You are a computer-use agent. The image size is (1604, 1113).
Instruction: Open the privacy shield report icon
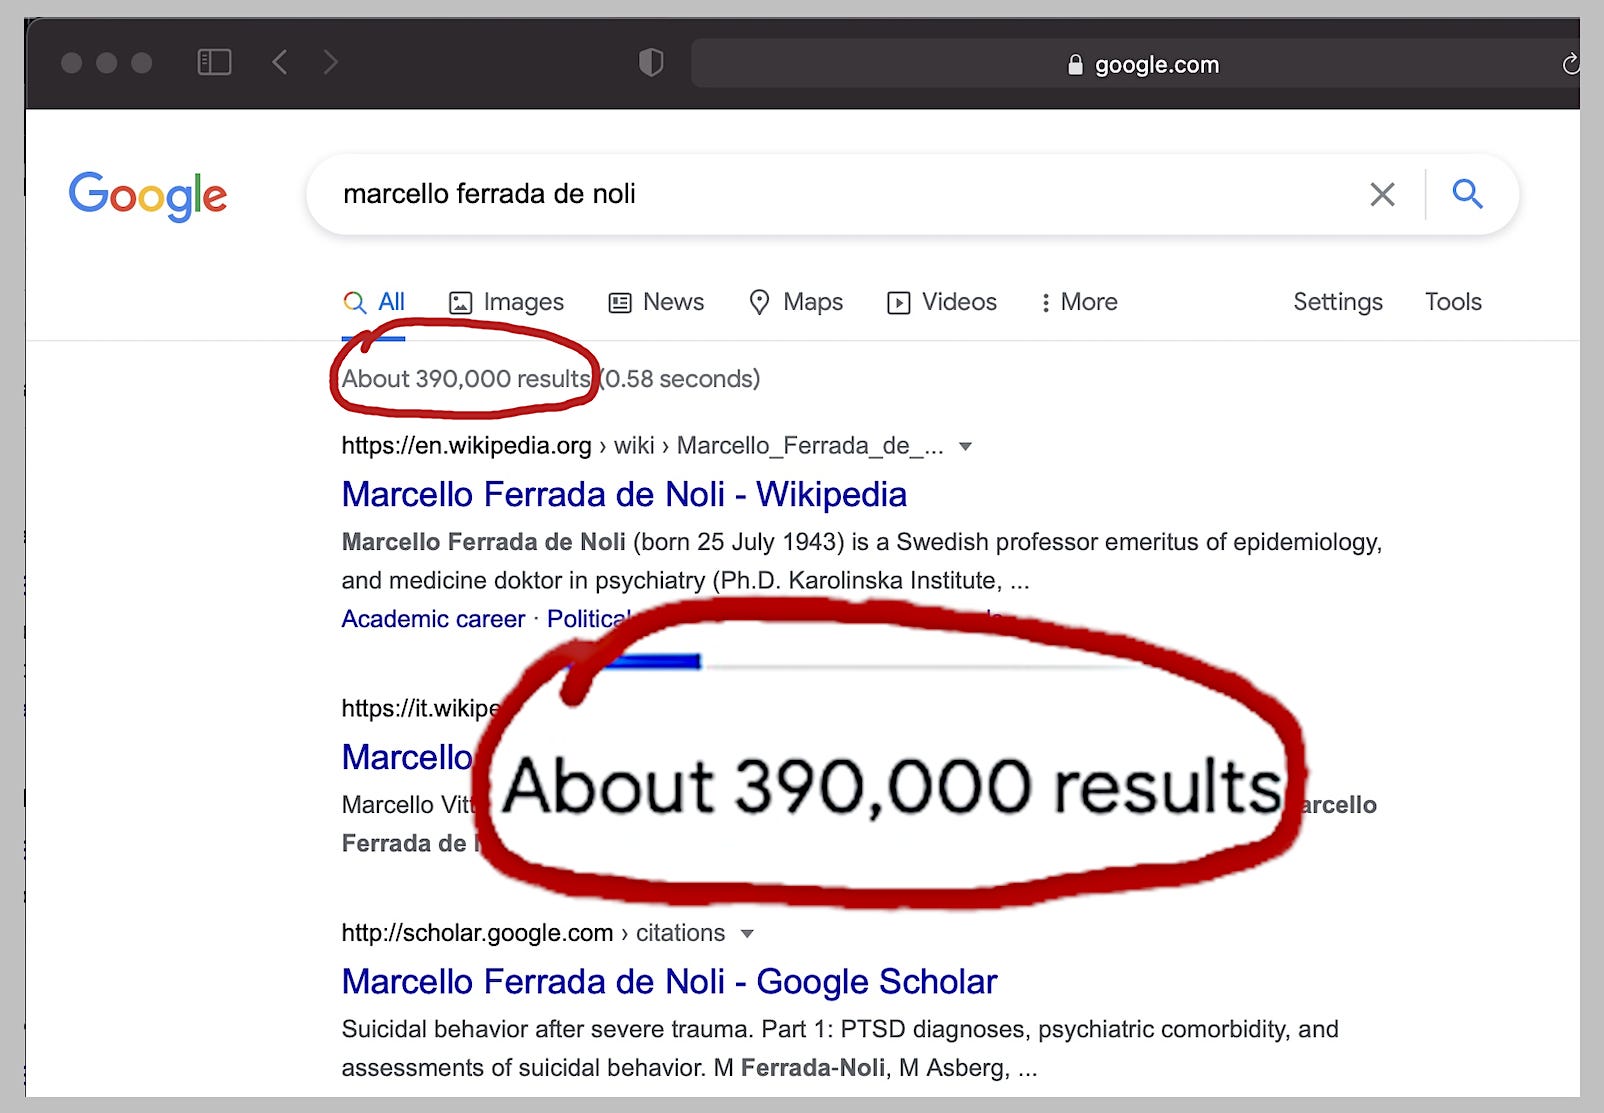click(x=651, y=63)
